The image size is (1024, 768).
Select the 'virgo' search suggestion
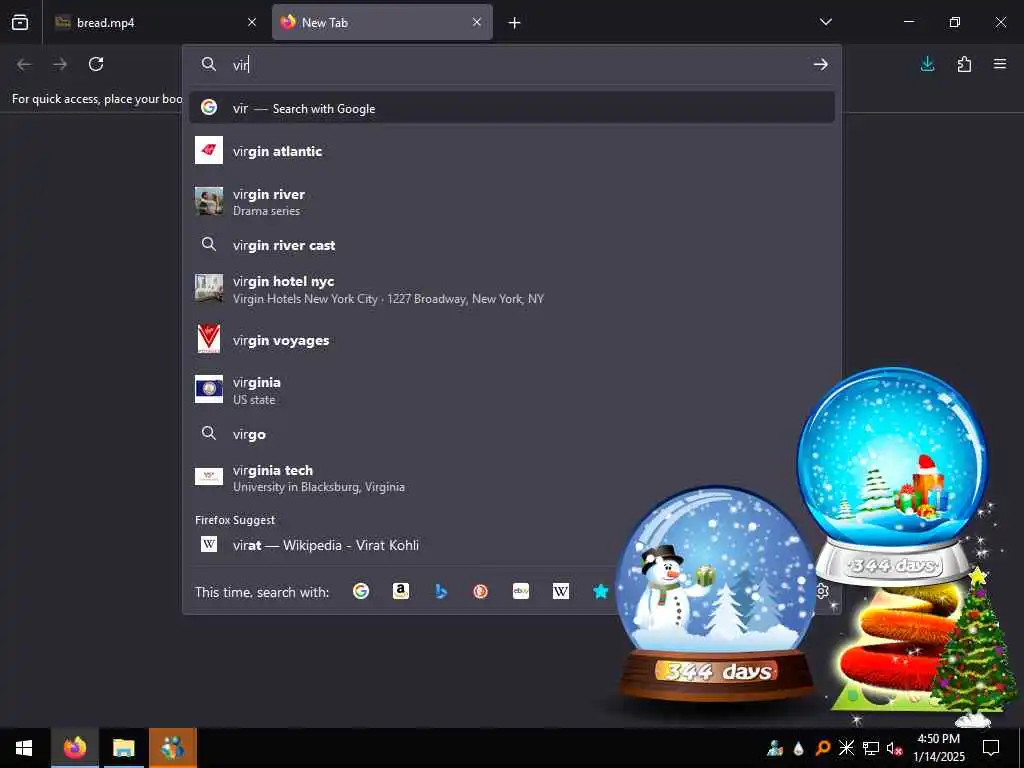pos(512,434)
